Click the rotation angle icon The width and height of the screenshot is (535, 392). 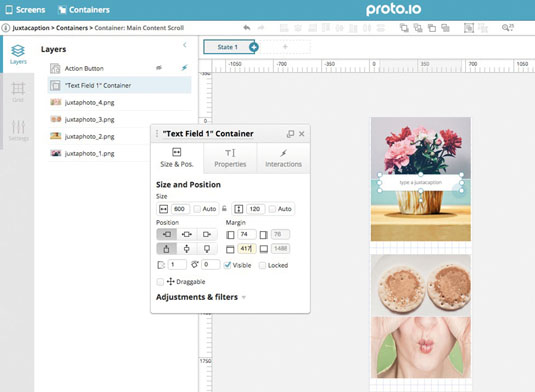194,264
